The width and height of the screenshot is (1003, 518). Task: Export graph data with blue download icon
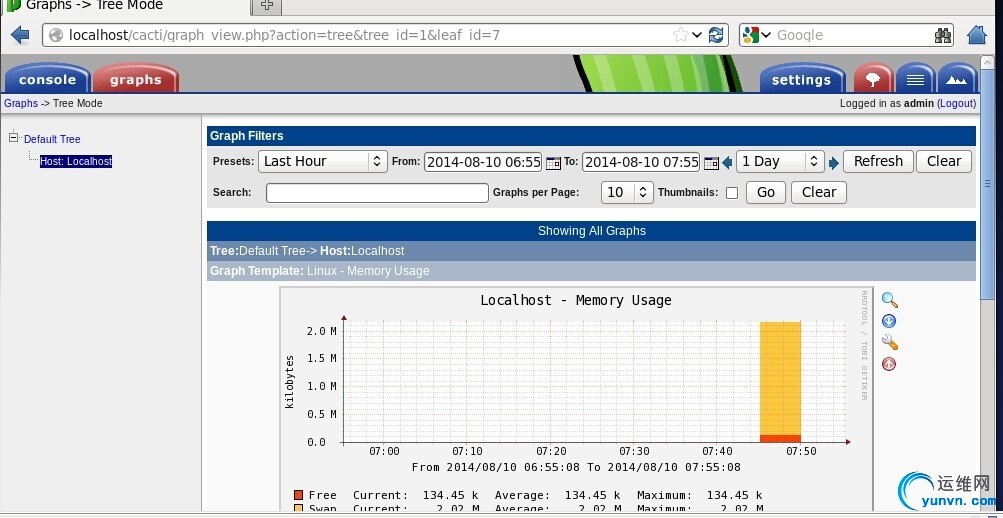pos(888,321)
